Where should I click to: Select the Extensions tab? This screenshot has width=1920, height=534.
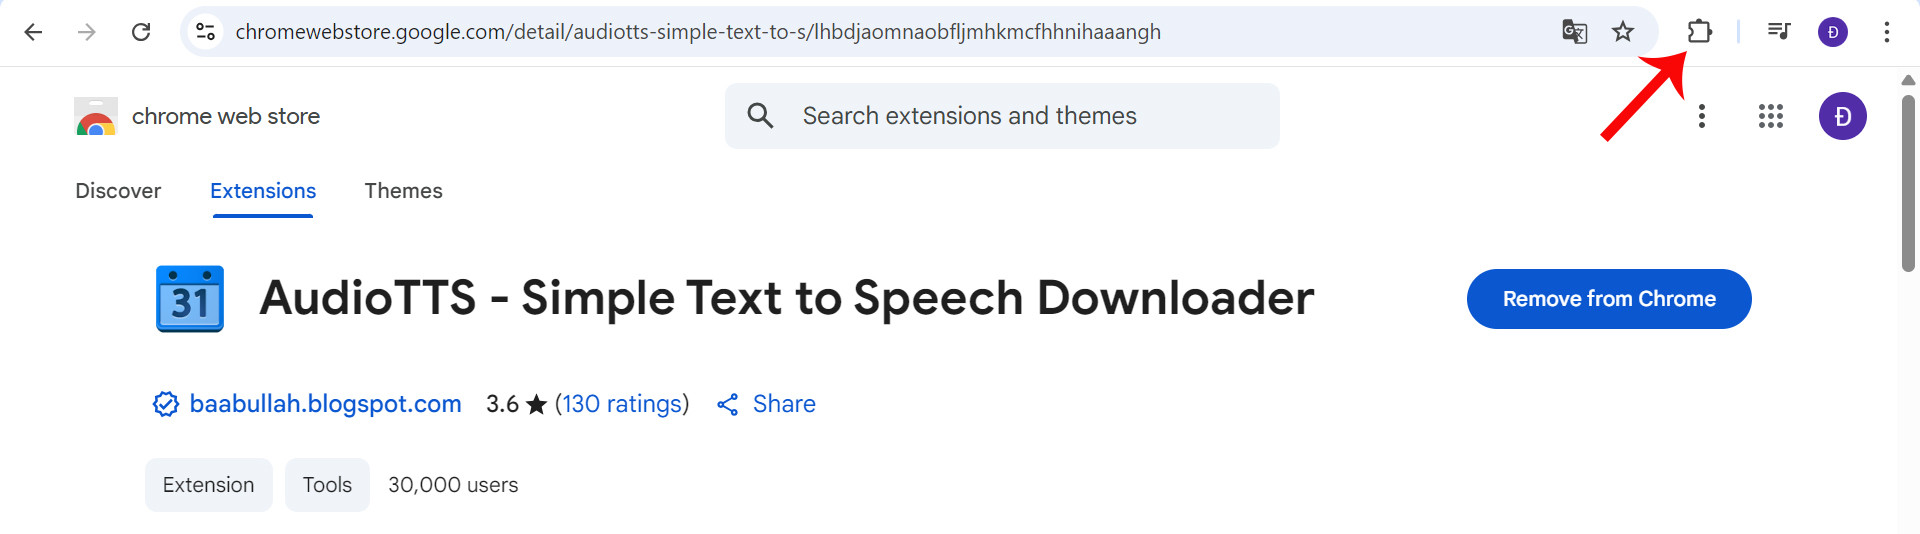pos(263,191)
